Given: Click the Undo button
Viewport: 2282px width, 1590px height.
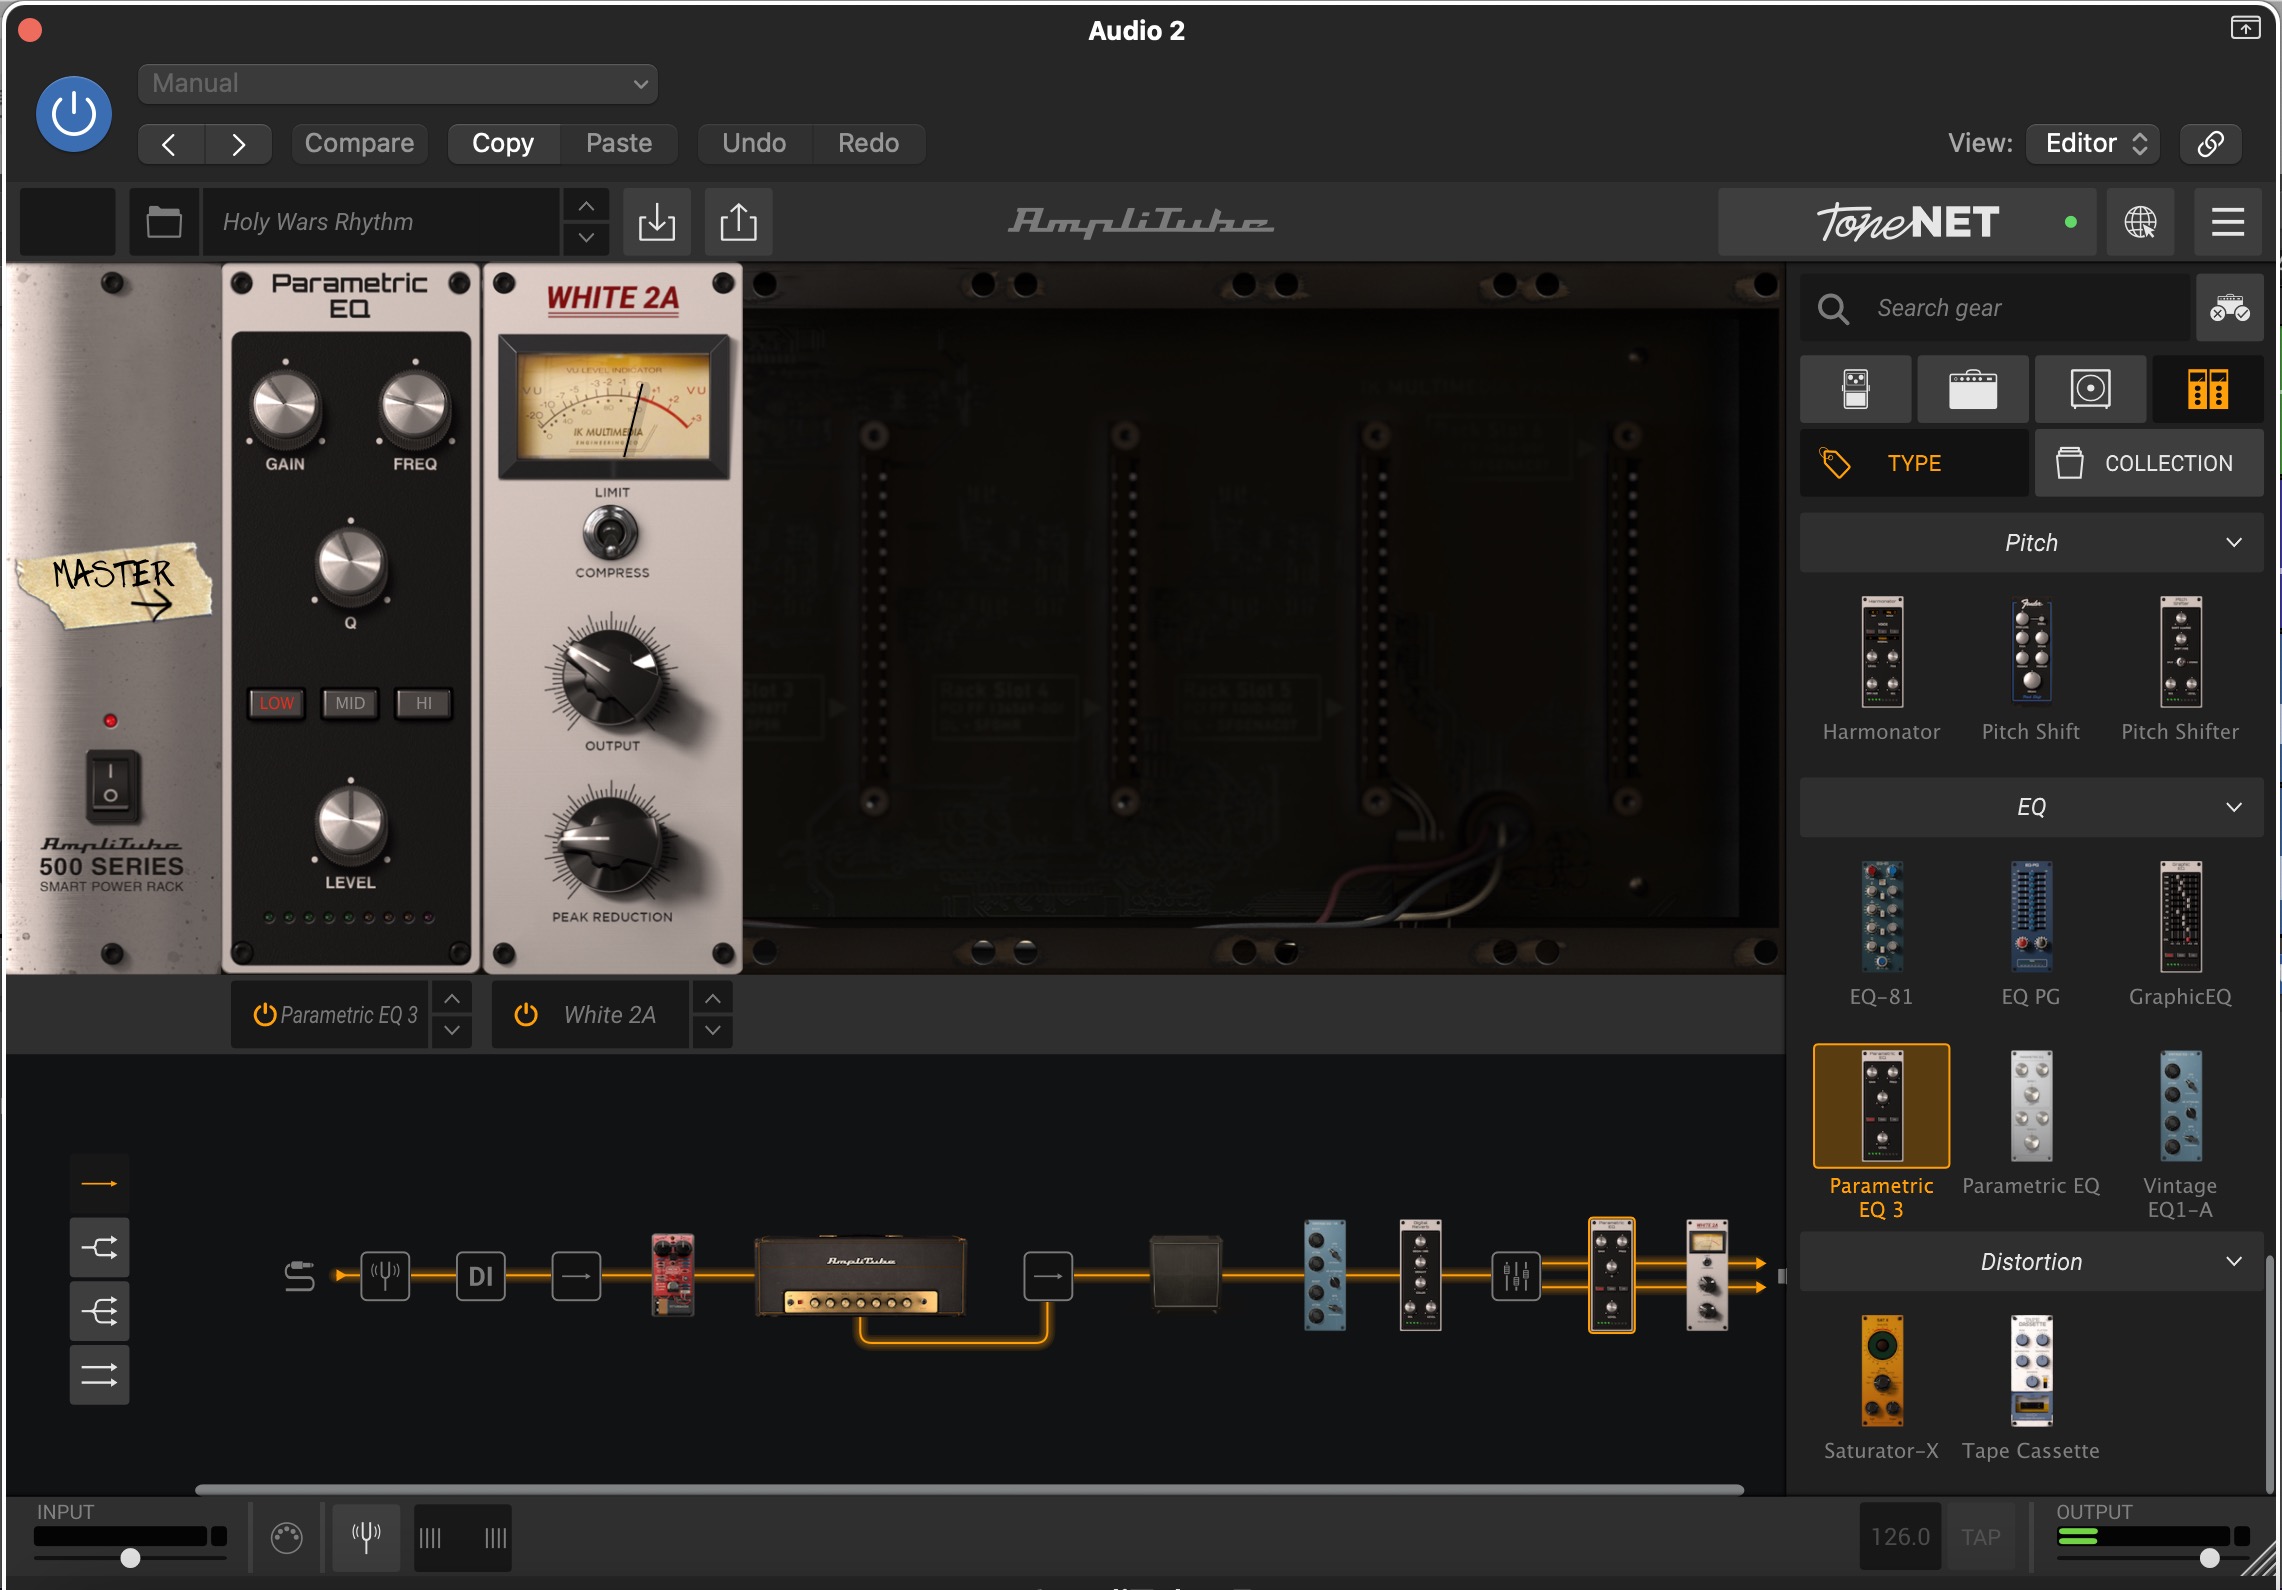Looking at the screenshot, I should tap(754, 143).
